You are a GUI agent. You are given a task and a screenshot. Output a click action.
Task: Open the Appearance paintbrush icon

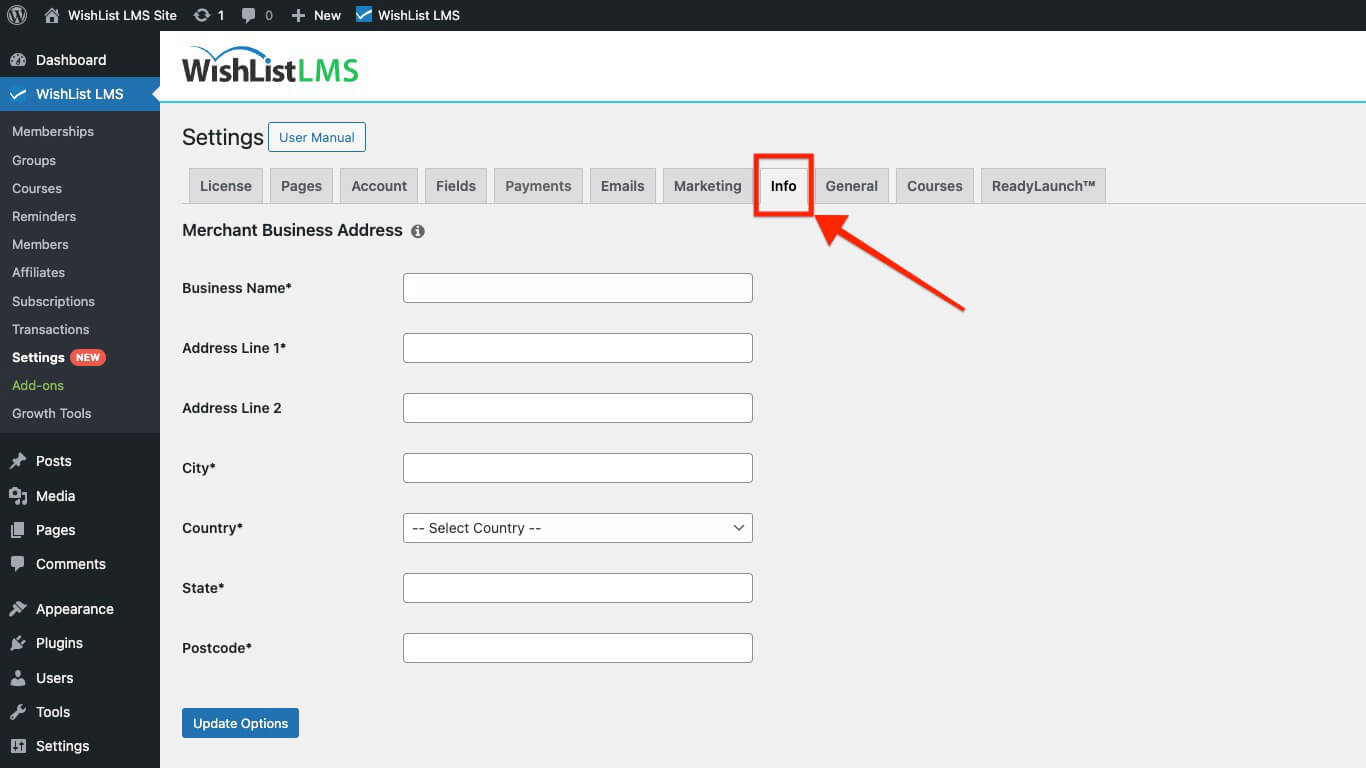18,608
